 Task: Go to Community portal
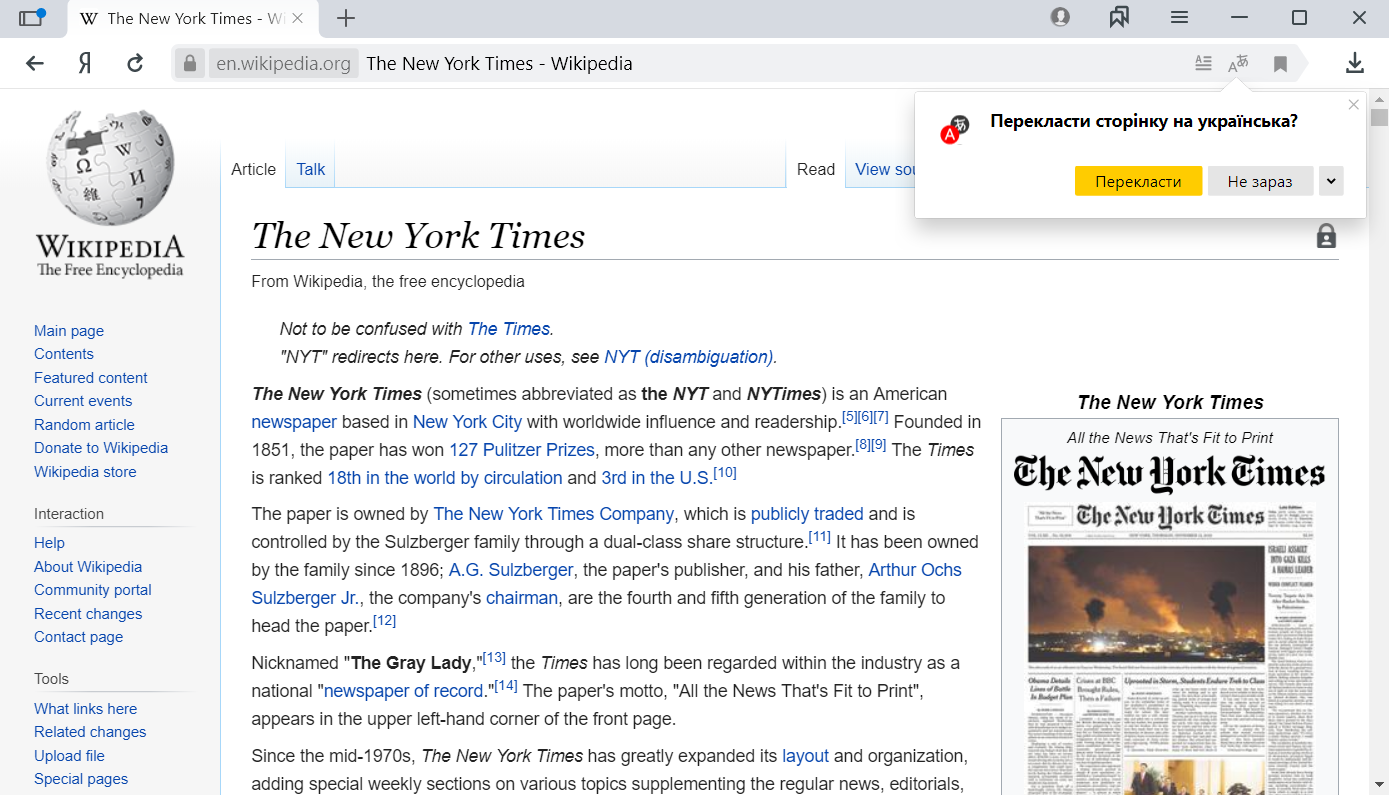click(x=93, y=590)
